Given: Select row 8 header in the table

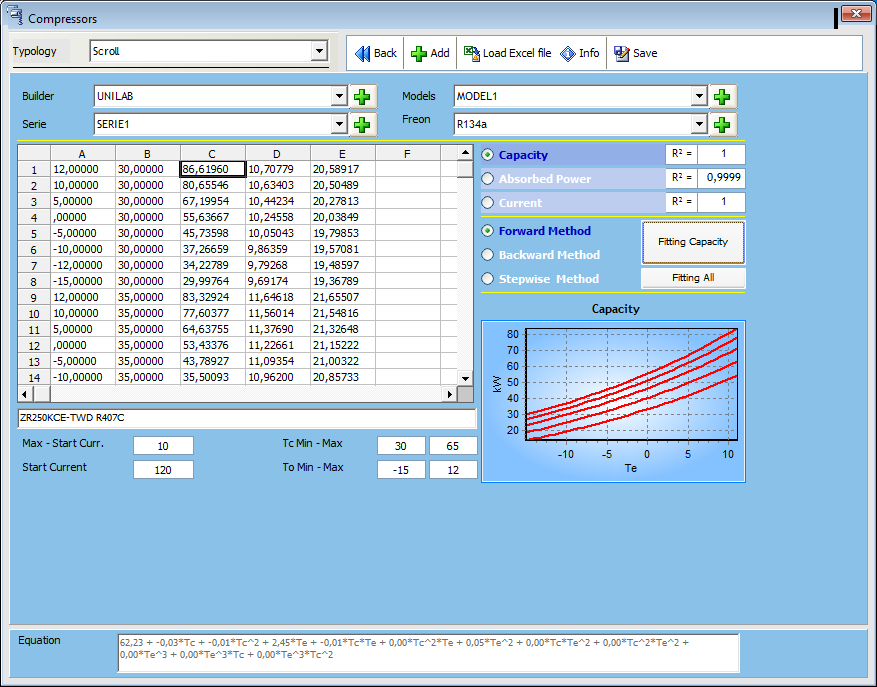Looking at the screenshot, I should [x=34, y=281].
